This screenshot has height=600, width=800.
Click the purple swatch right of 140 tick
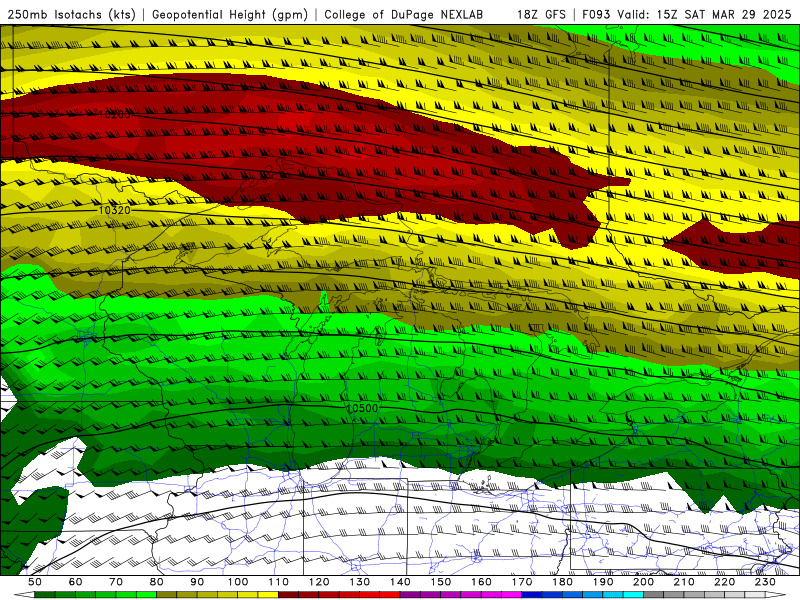(x=410, y=595)
